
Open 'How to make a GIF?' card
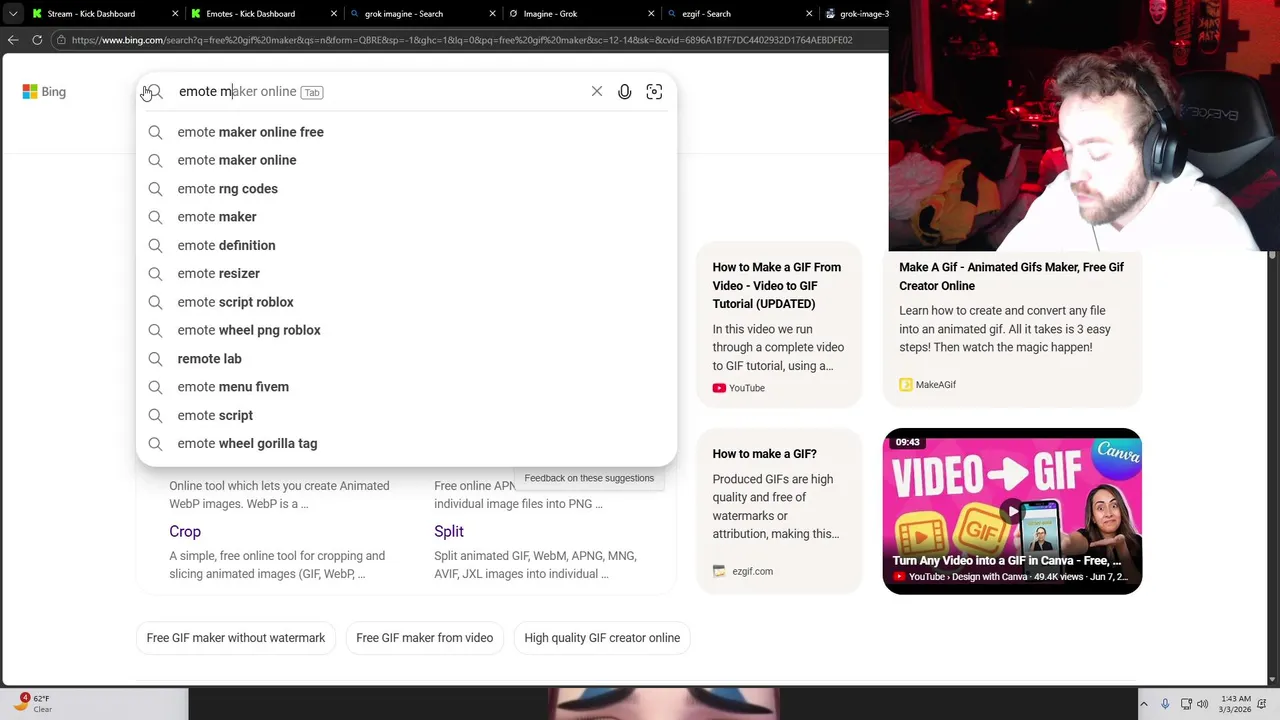point(779,511)
